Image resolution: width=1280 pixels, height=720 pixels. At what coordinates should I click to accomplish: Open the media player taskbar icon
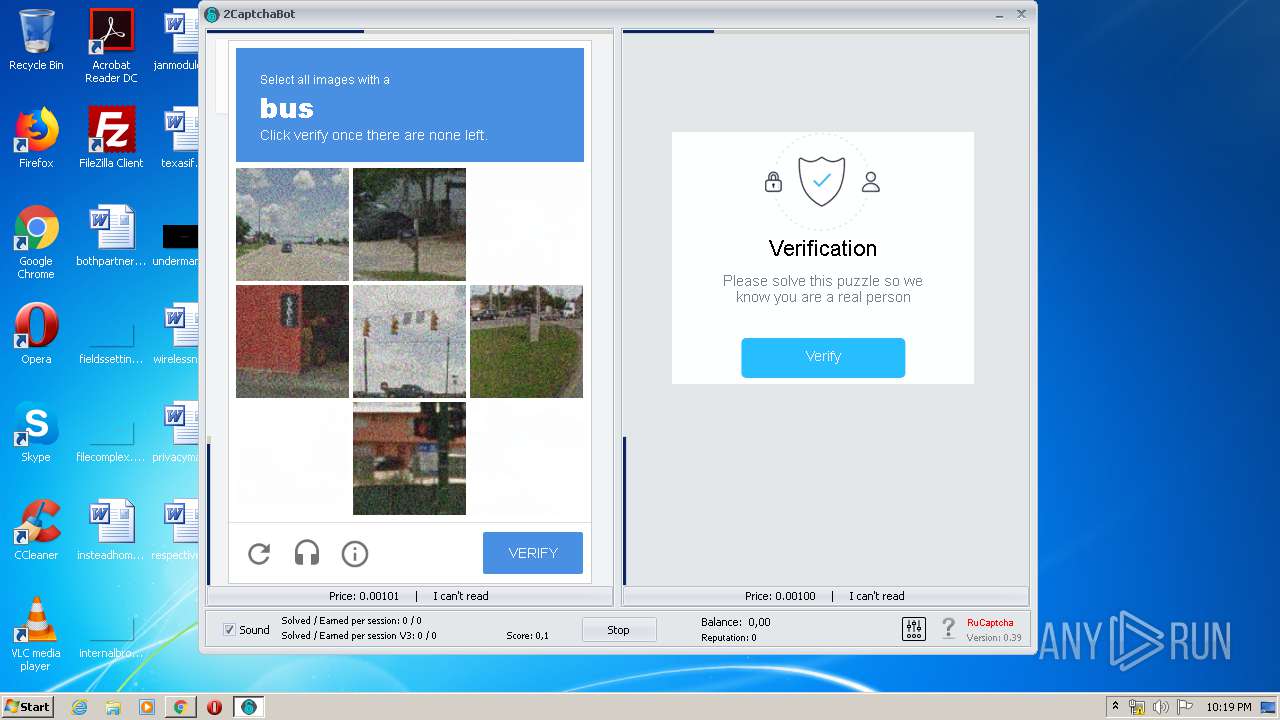pyautogui.click(x=147, y=707)
